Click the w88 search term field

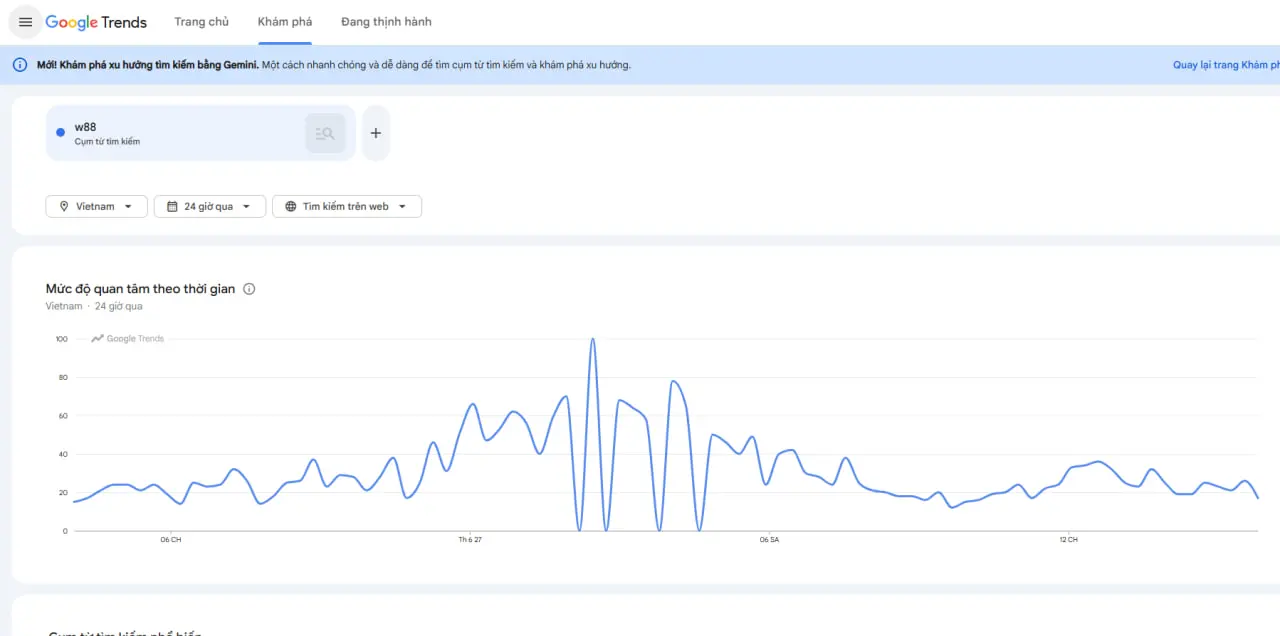pyautogui.click(x=180, y=133)
